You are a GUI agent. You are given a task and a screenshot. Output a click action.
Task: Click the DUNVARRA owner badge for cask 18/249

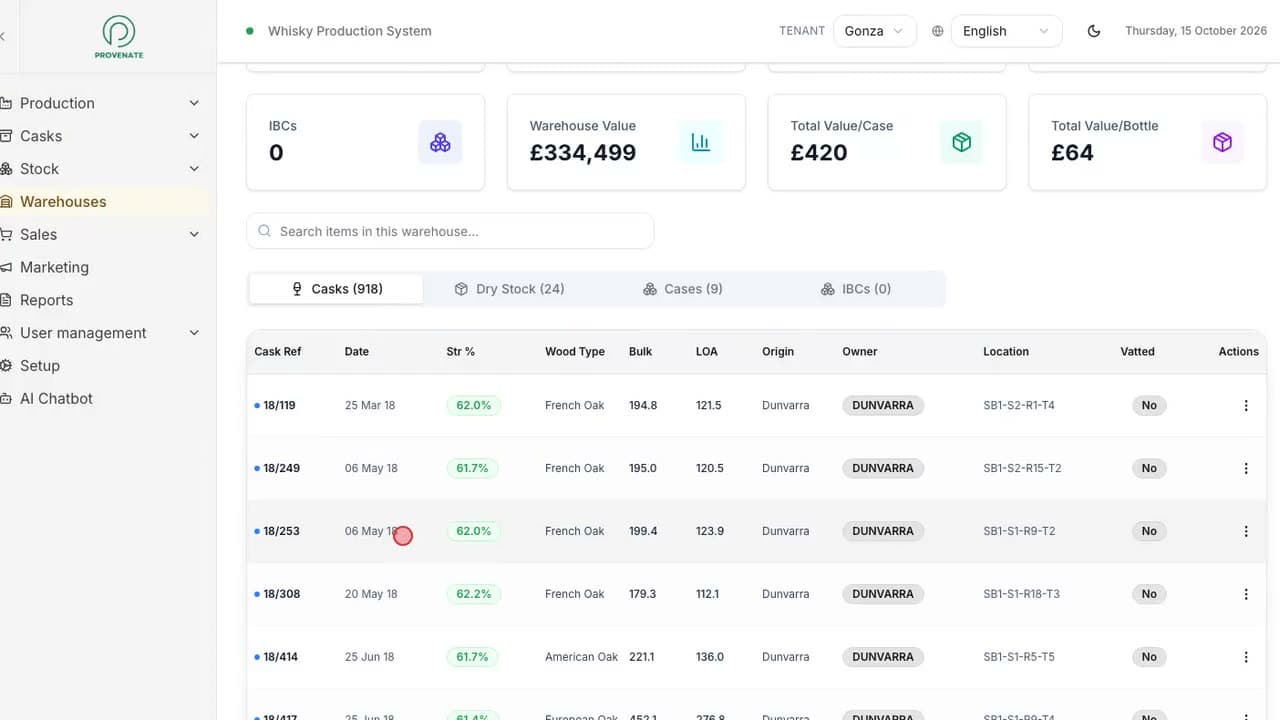coord(883,468)
